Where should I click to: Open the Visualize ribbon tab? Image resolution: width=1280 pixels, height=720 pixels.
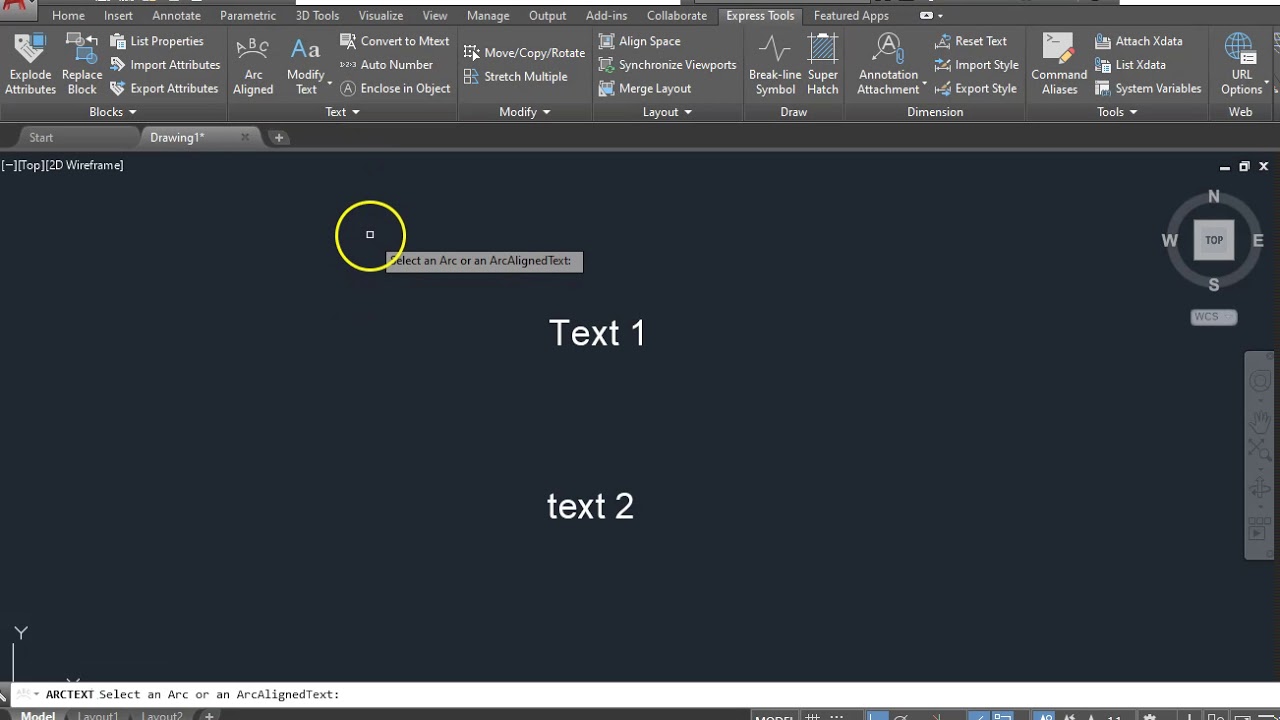[x=381, y=16]
